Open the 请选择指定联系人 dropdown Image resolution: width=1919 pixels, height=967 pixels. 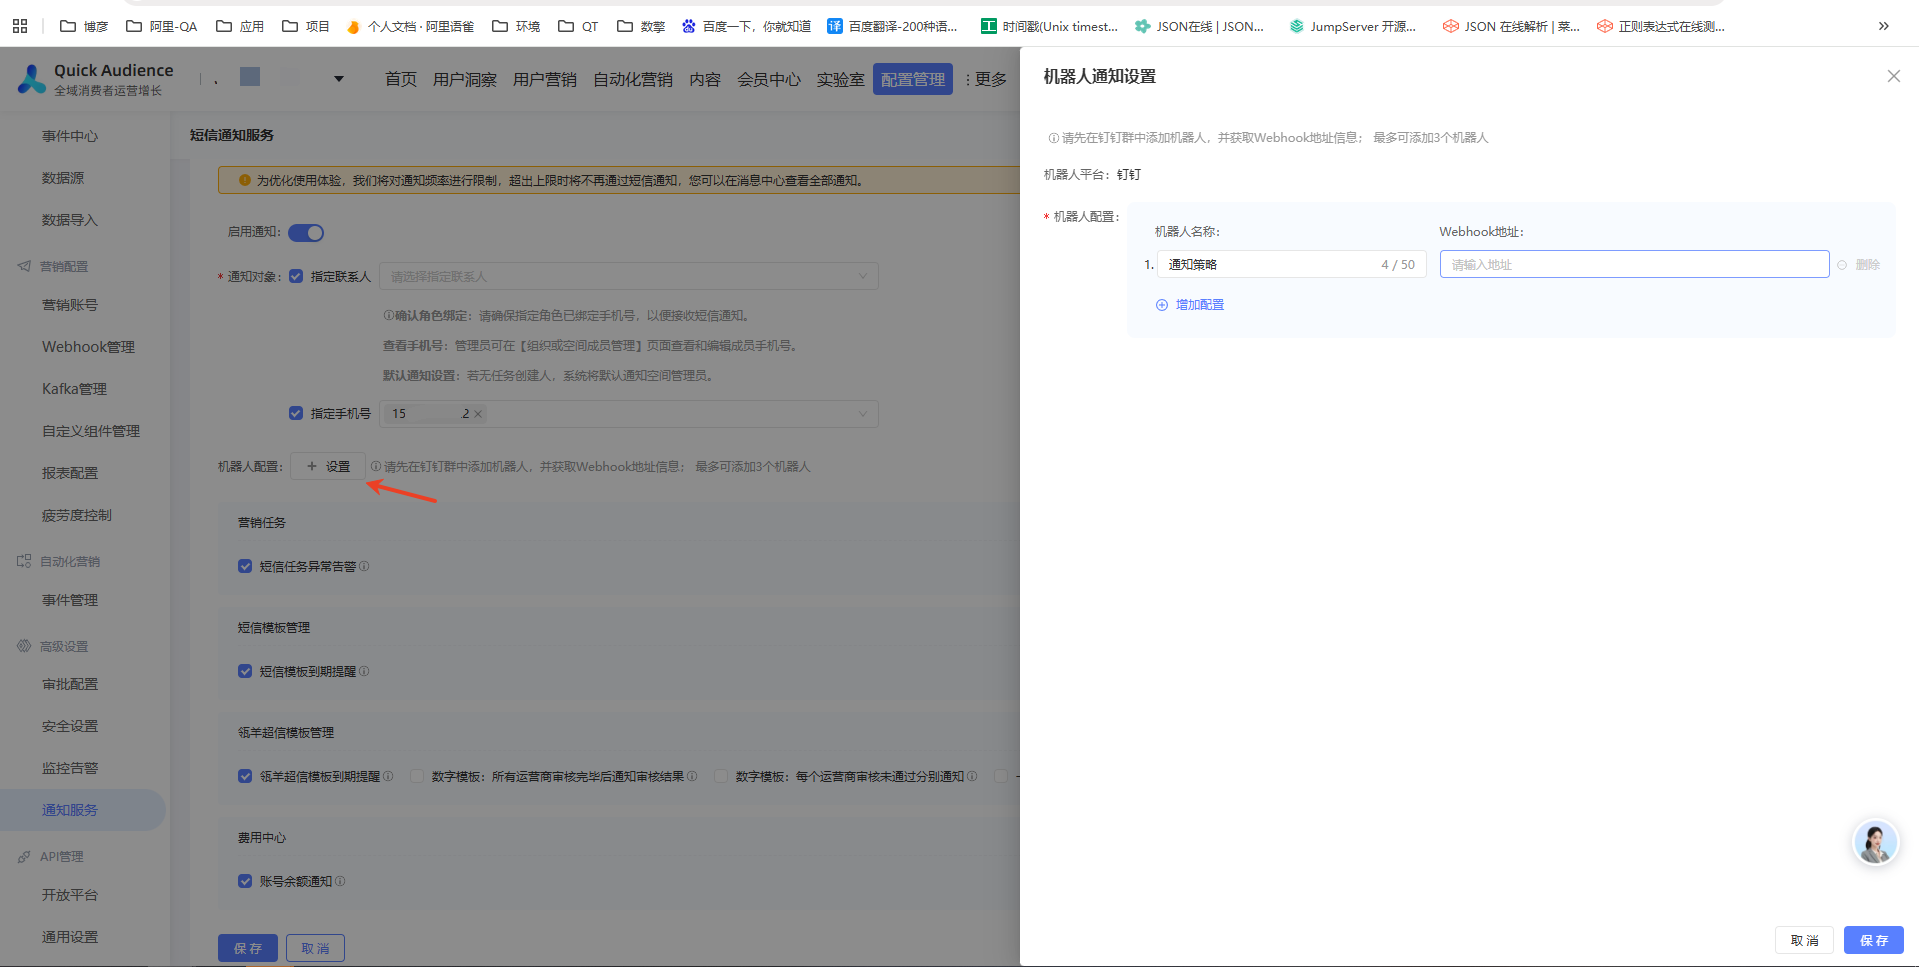(x=629, y=276)
